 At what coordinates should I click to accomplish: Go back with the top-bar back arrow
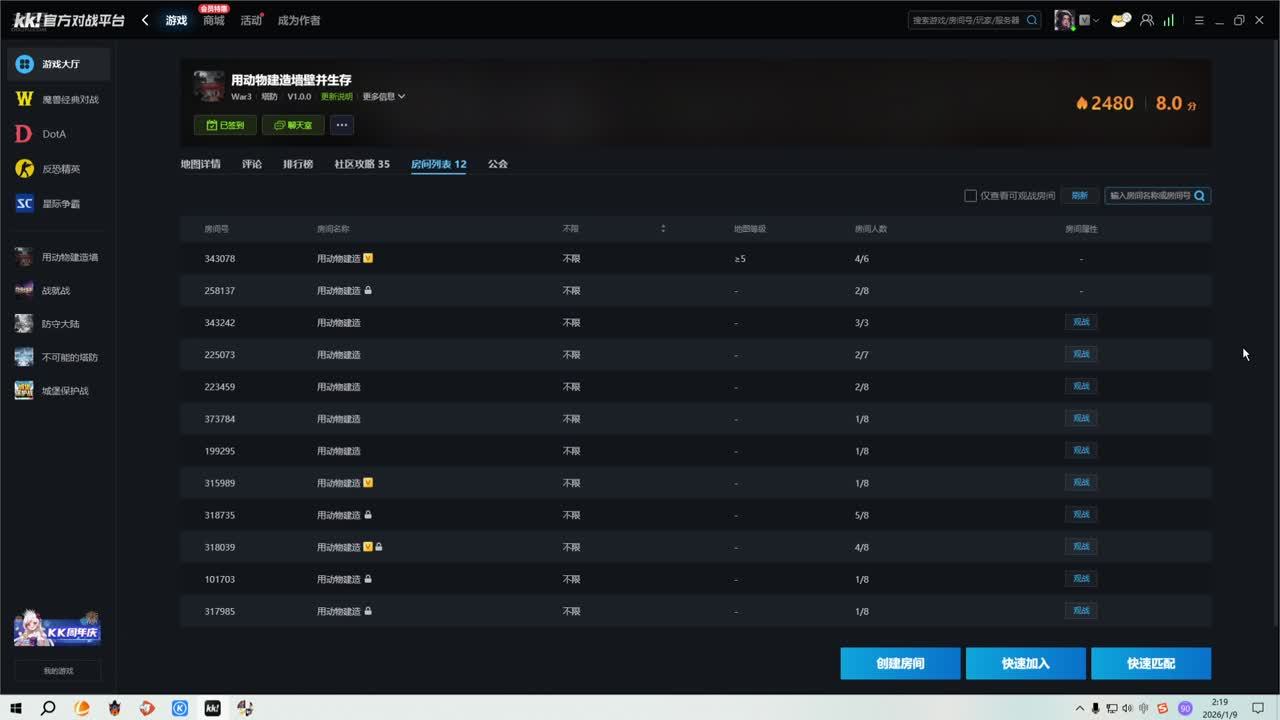coord(145,20)
